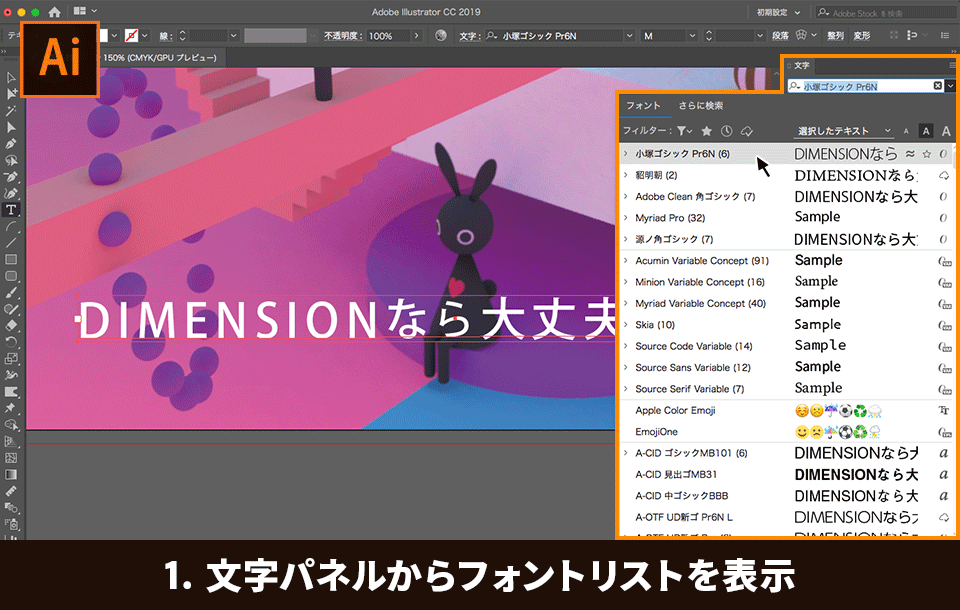Open the 不透明度 opacity link
This screenshot has width=960, height=610.
pos(343,36)
